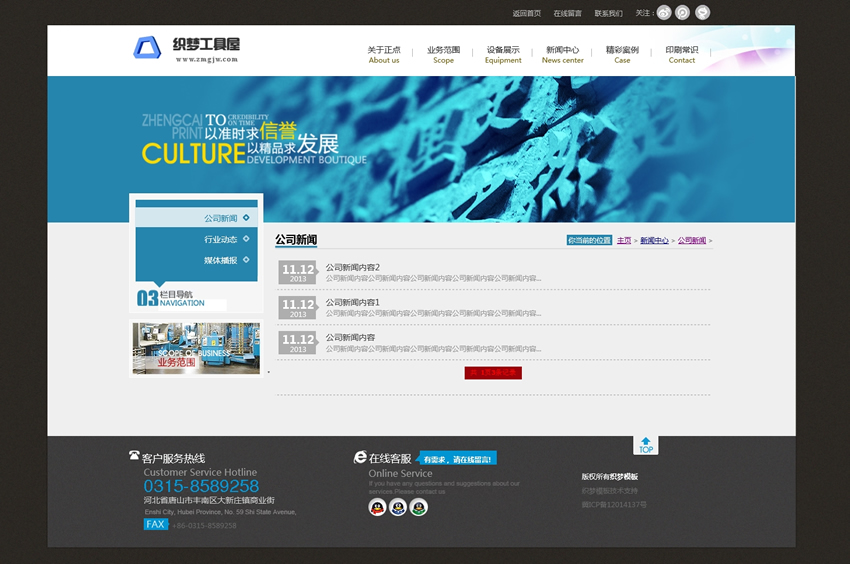Click the diamond bullet beside 媒体播报
This screenshot has height=564, width=850.
[x=246, y=260]
